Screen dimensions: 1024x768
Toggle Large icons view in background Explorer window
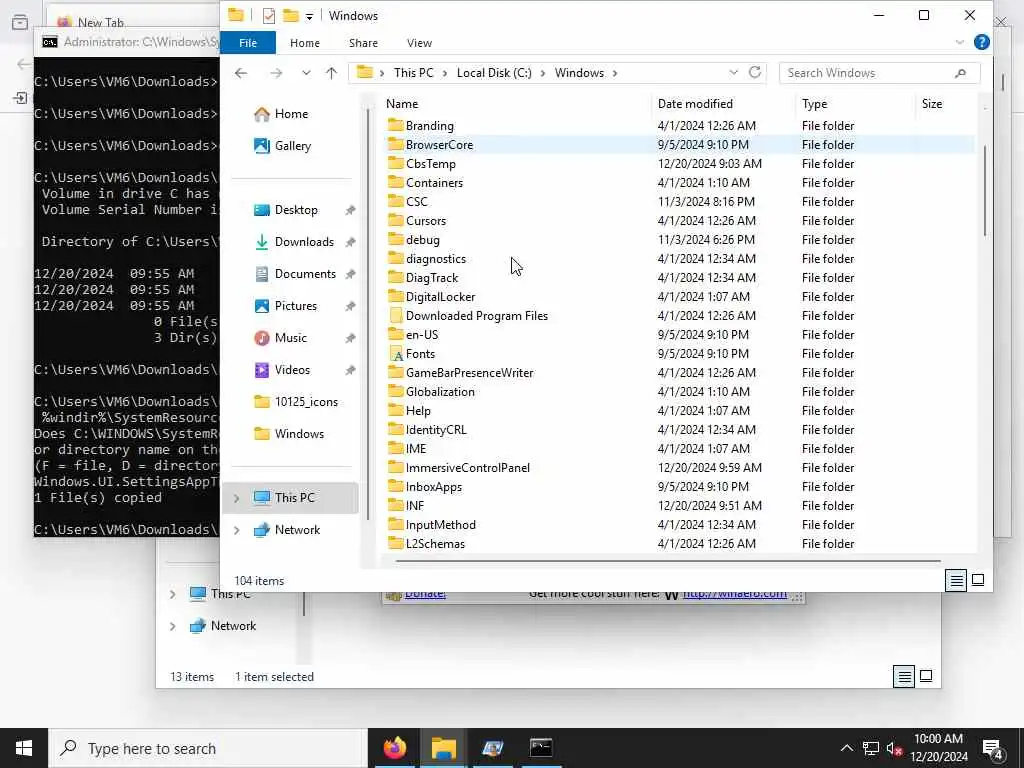tap(925, 677)
